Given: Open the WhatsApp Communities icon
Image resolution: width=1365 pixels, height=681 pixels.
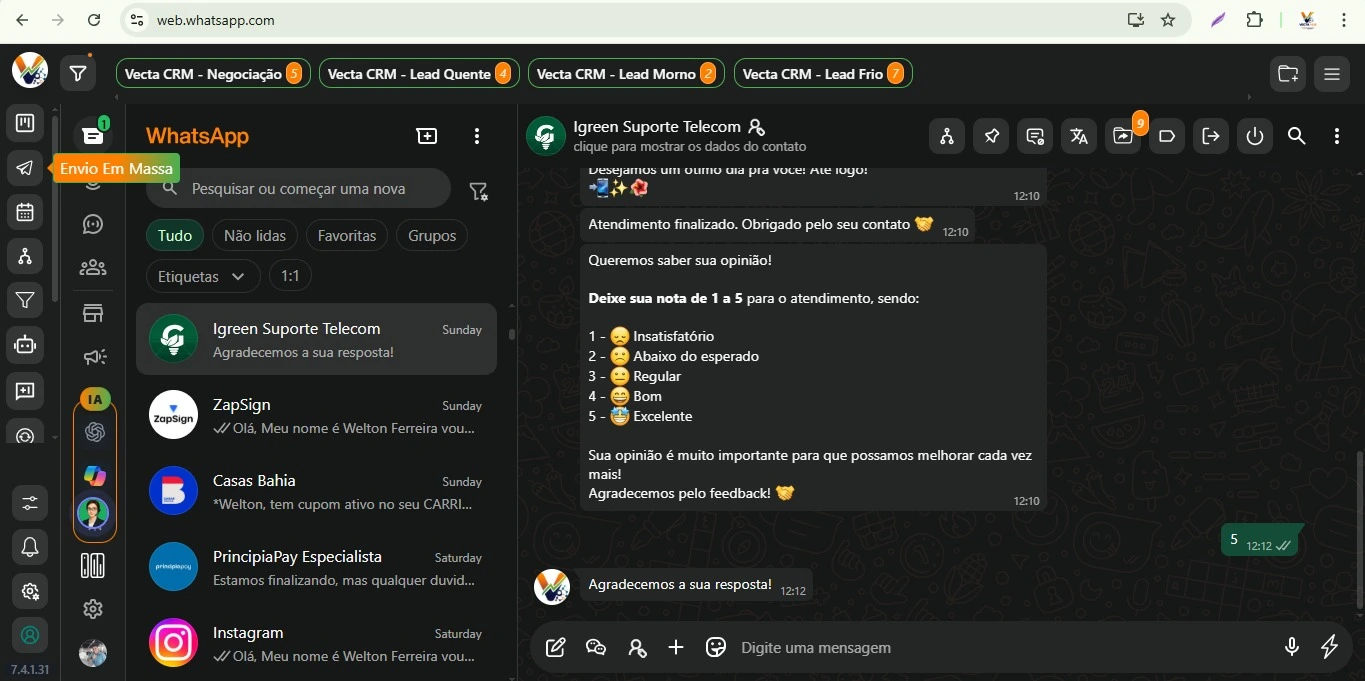Looking at the screenshot, I should tap(93, 268).
